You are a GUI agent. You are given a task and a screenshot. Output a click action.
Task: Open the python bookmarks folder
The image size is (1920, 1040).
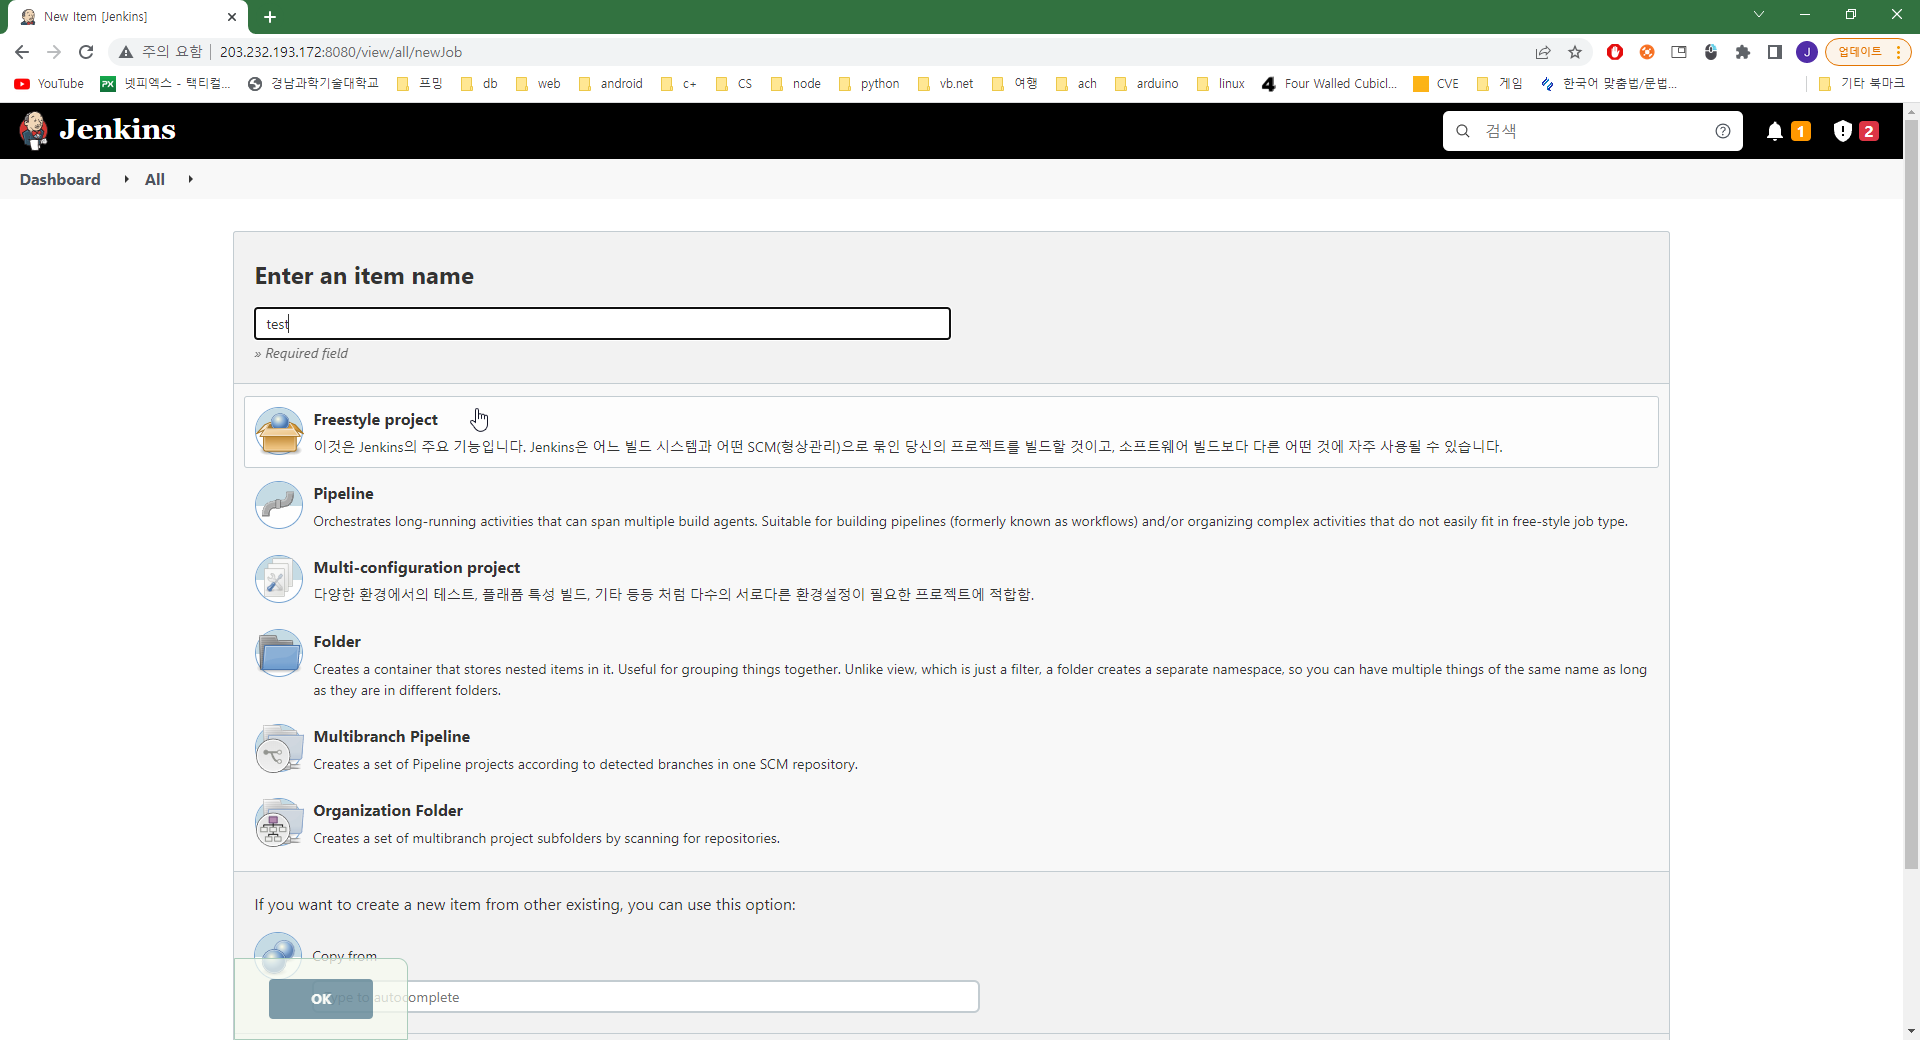pos(869,84)
